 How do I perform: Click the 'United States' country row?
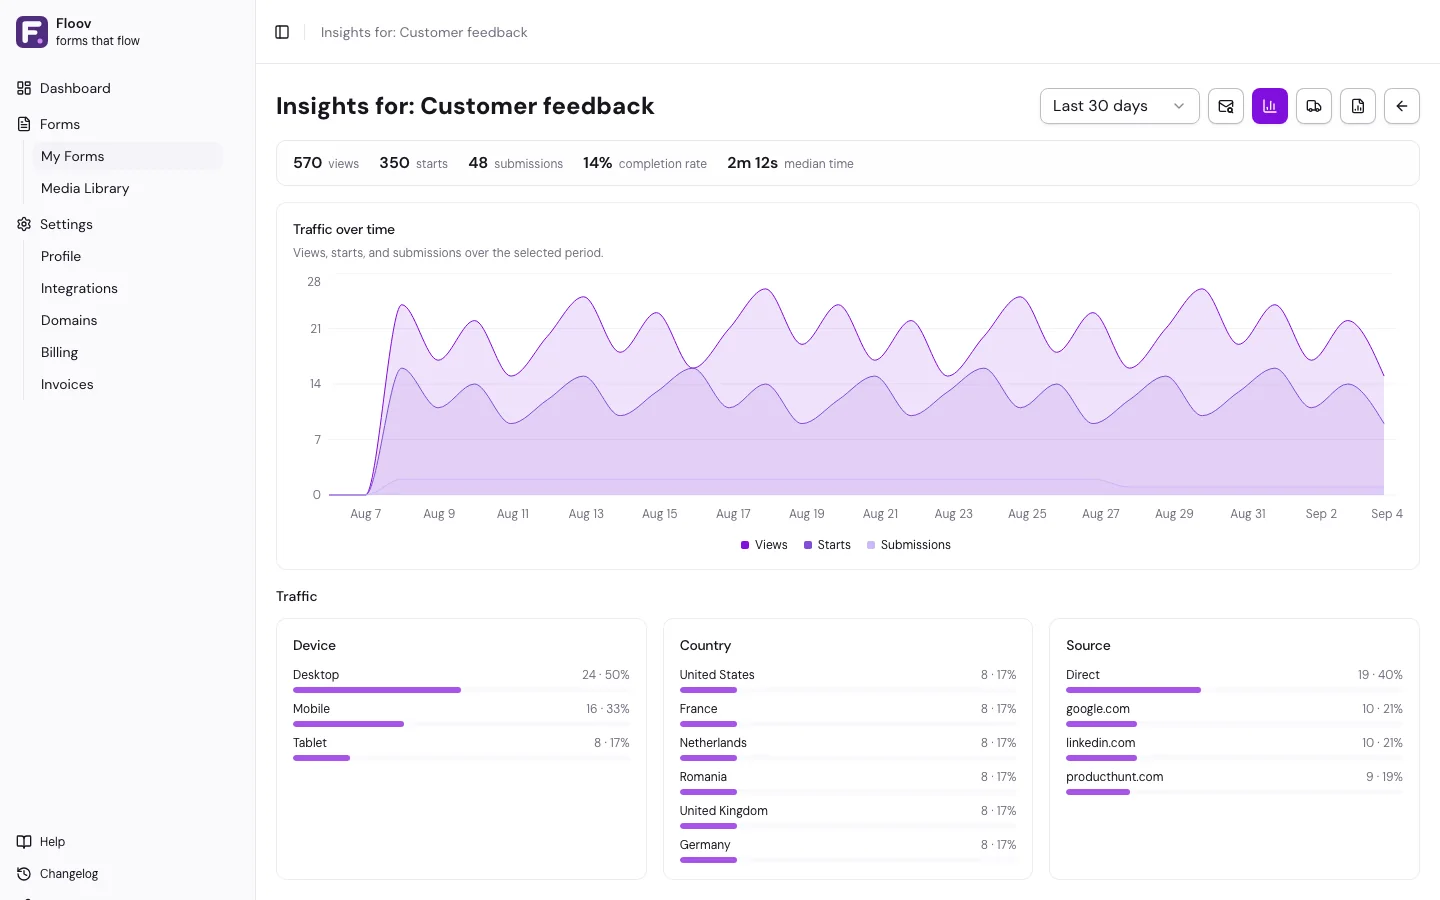(848, 681)
